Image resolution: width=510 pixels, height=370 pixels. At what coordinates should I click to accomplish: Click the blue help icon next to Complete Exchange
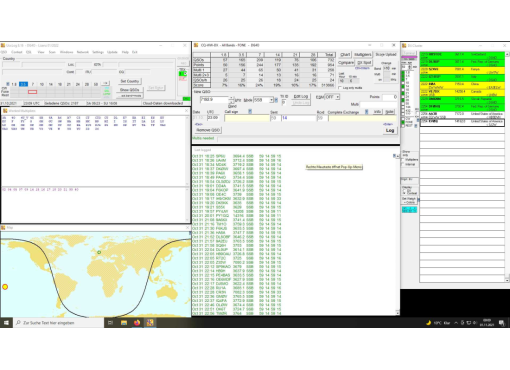pos(366,112)
